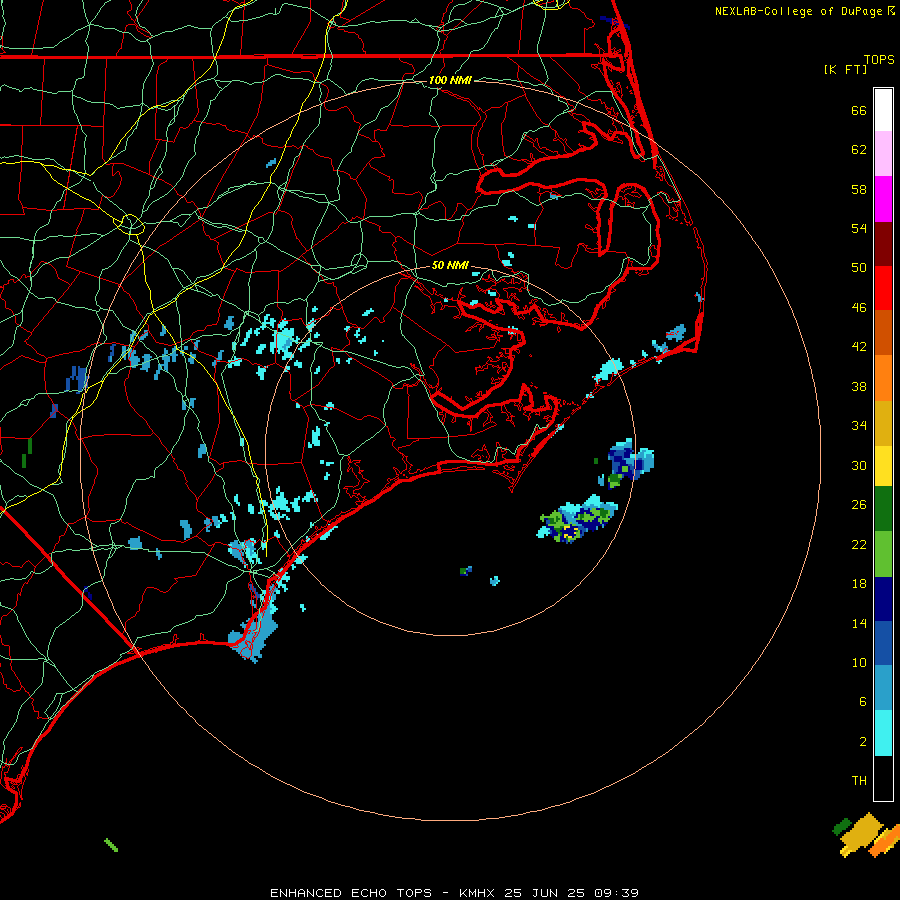Click the 66 legend value
The height and width of the screenshot is (900, 900).
click(x=859, y=111)
